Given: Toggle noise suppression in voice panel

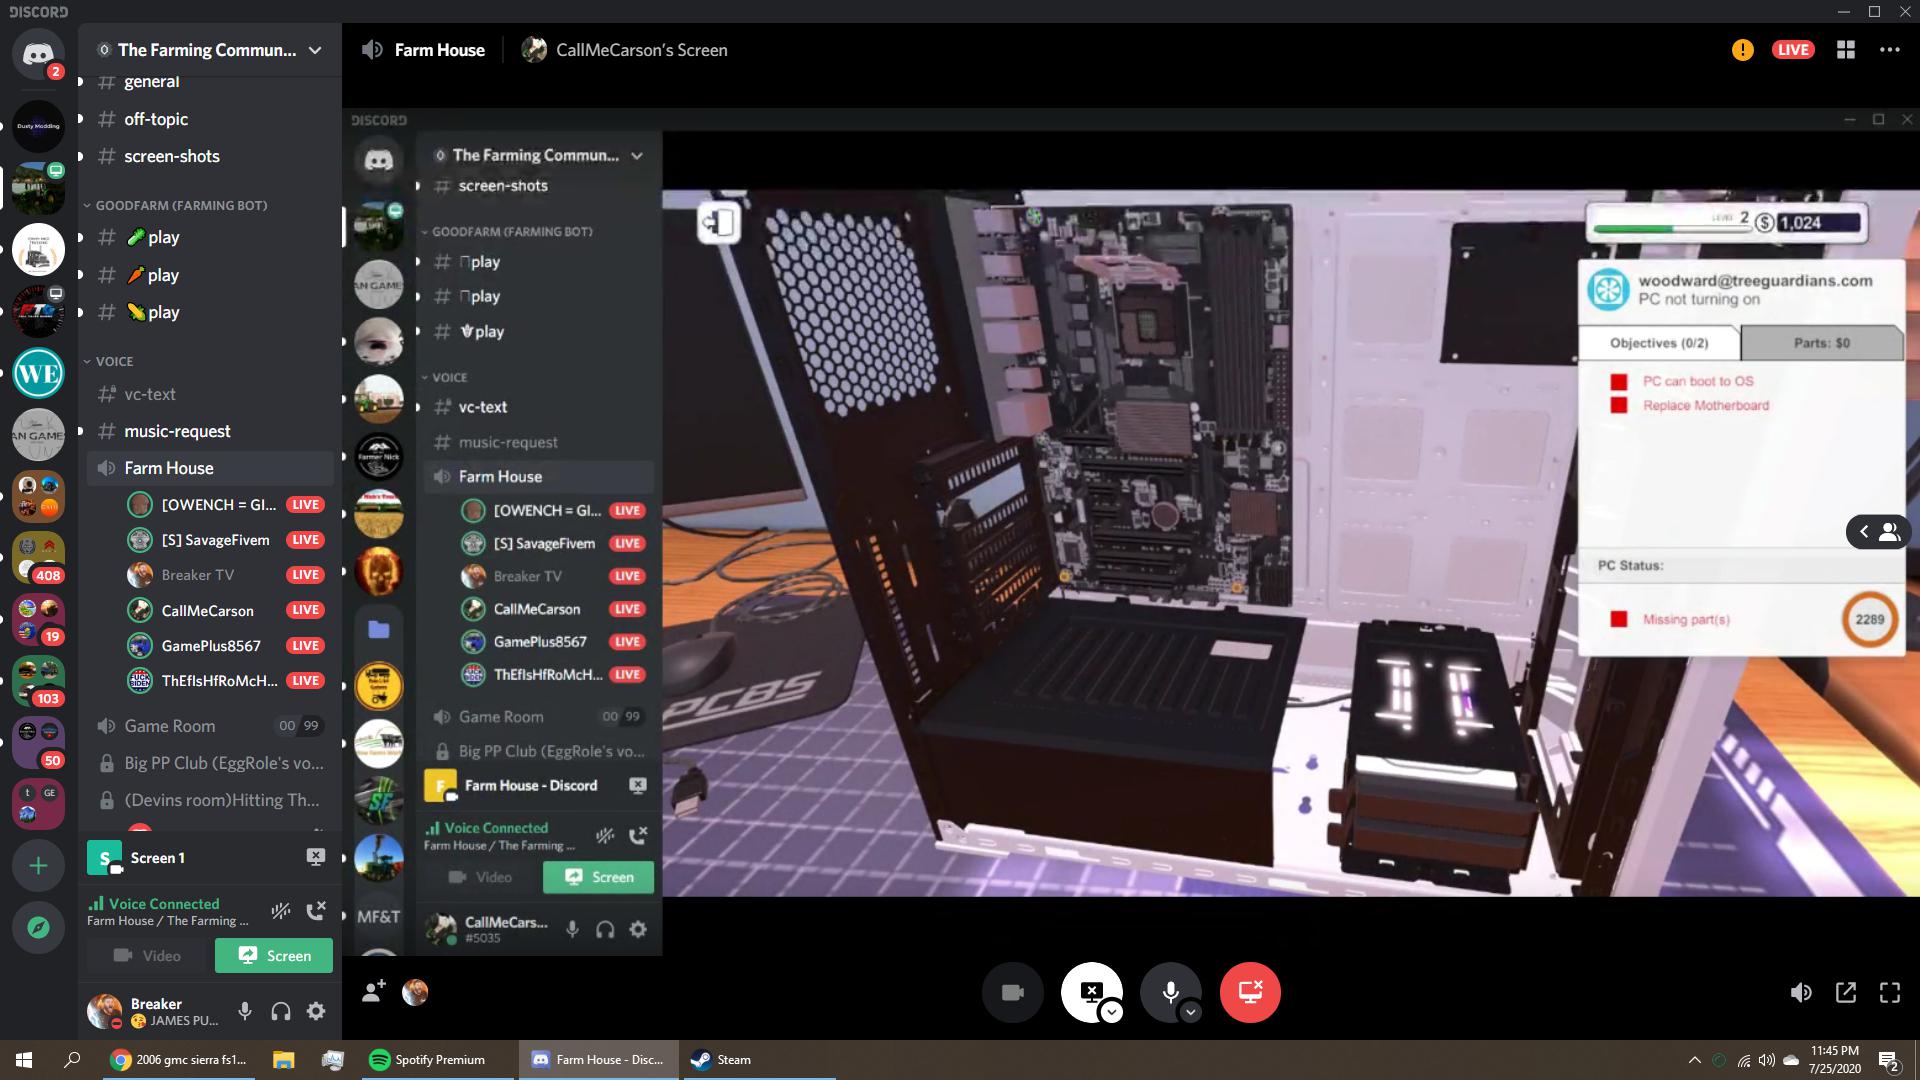Looking at the screenshot, I should coord(281,910).
